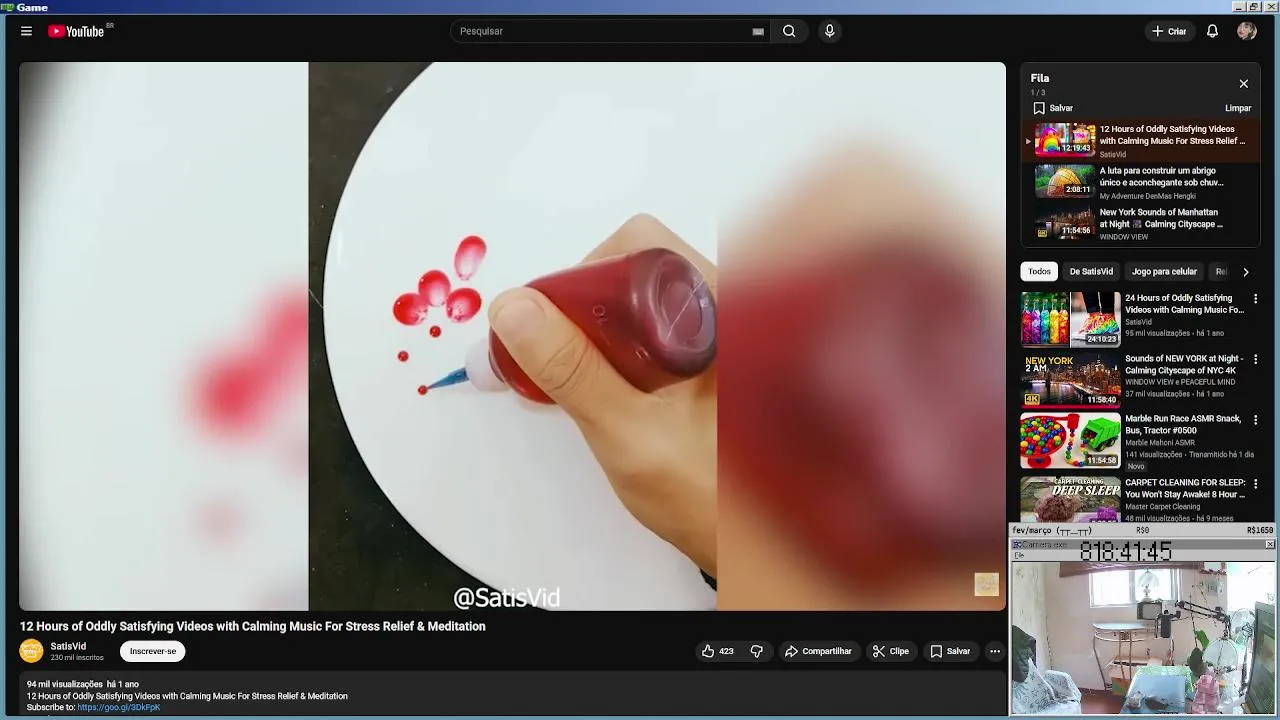Open the SatisVid channel name link
The image size is (1280, 720).
(x=68, y=646)
